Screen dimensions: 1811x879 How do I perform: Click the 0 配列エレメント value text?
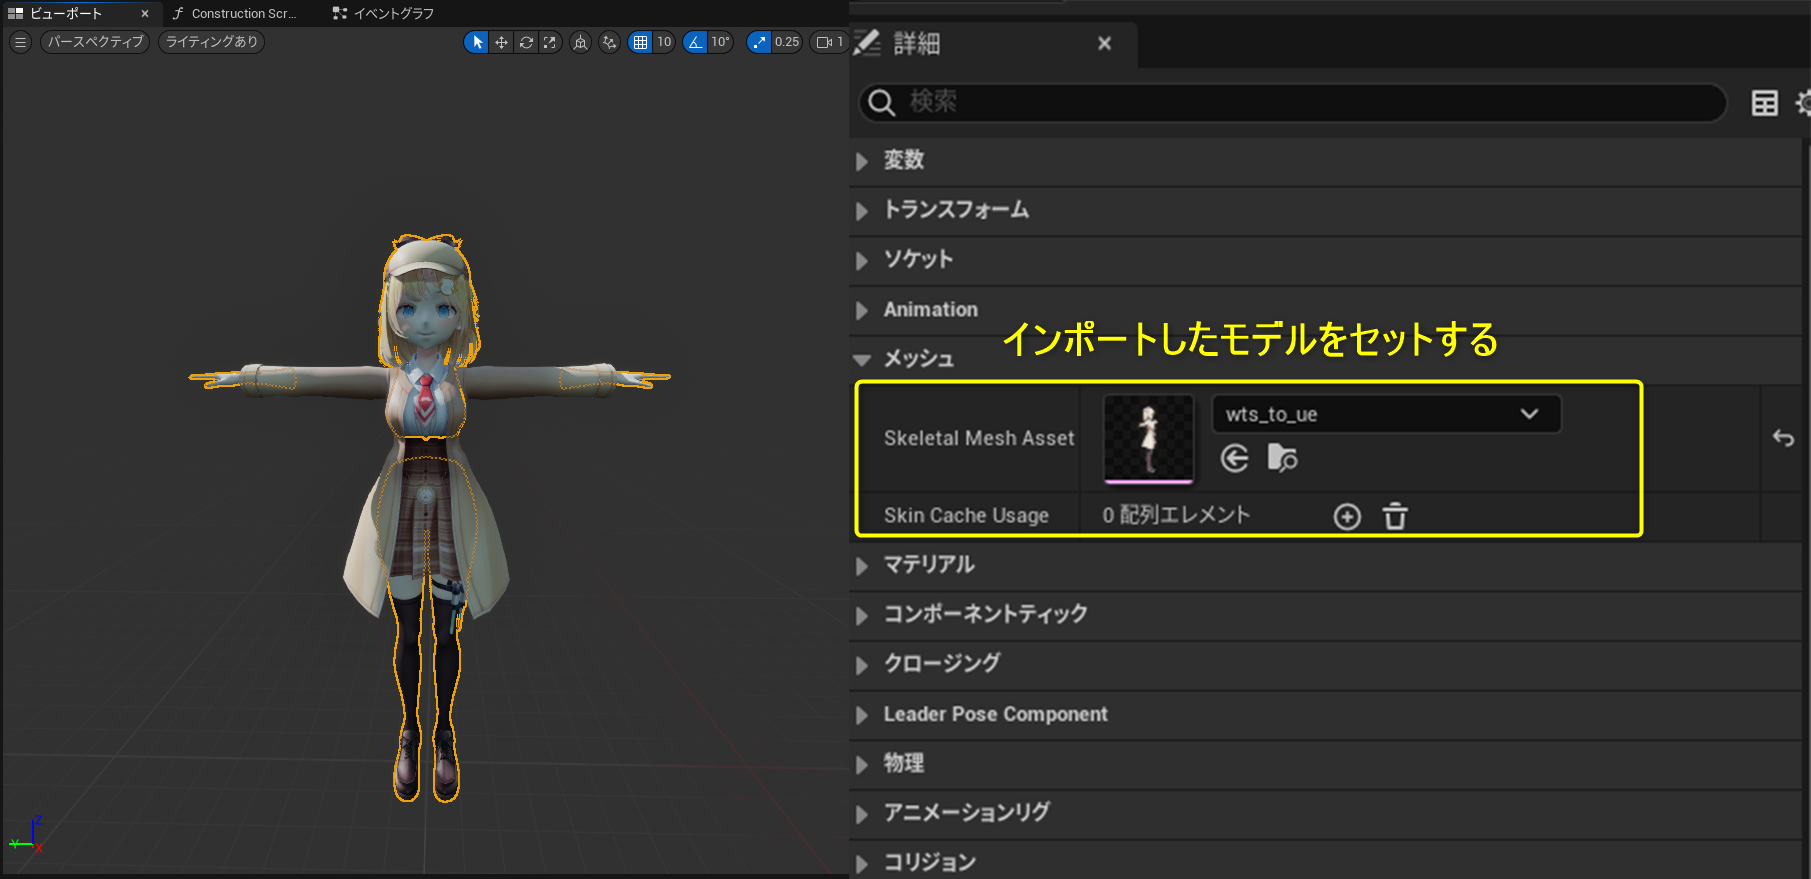click(x=1176, y=515)
